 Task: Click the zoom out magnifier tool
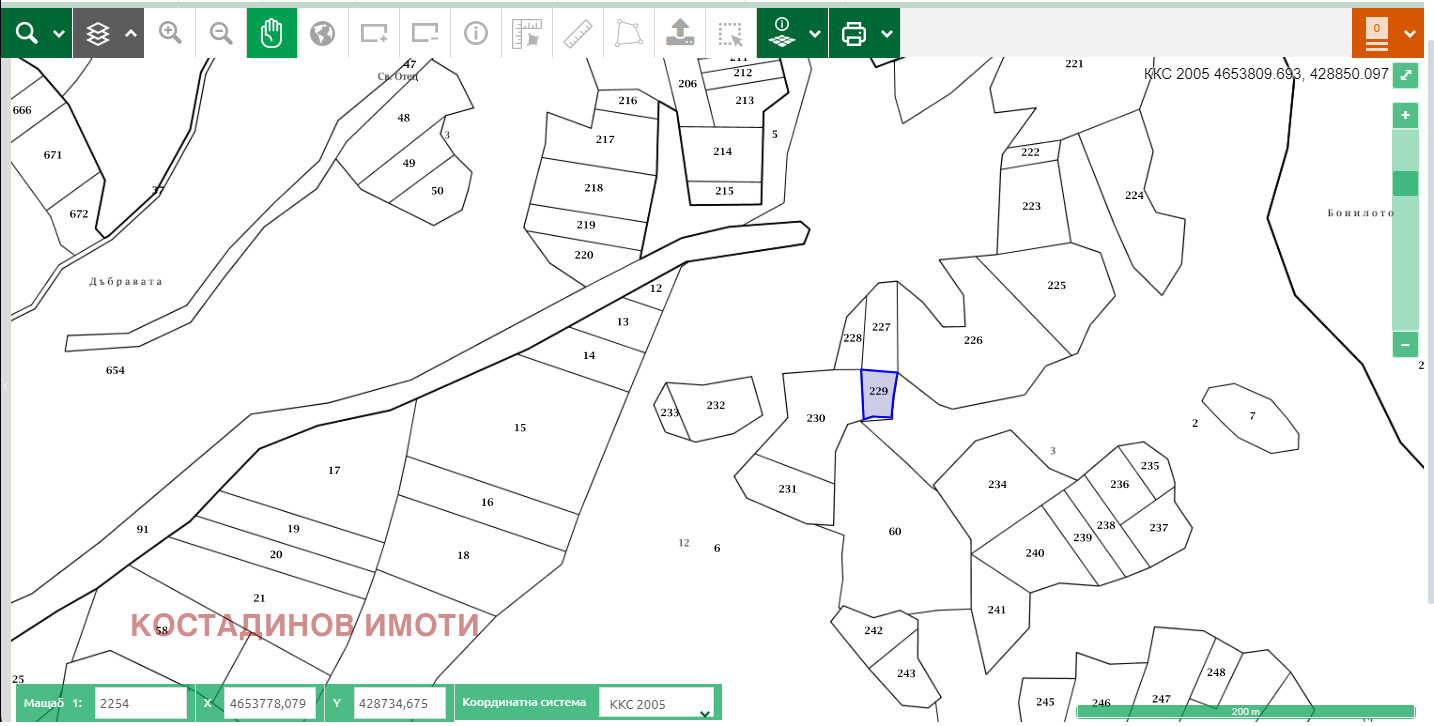point(222,33)
